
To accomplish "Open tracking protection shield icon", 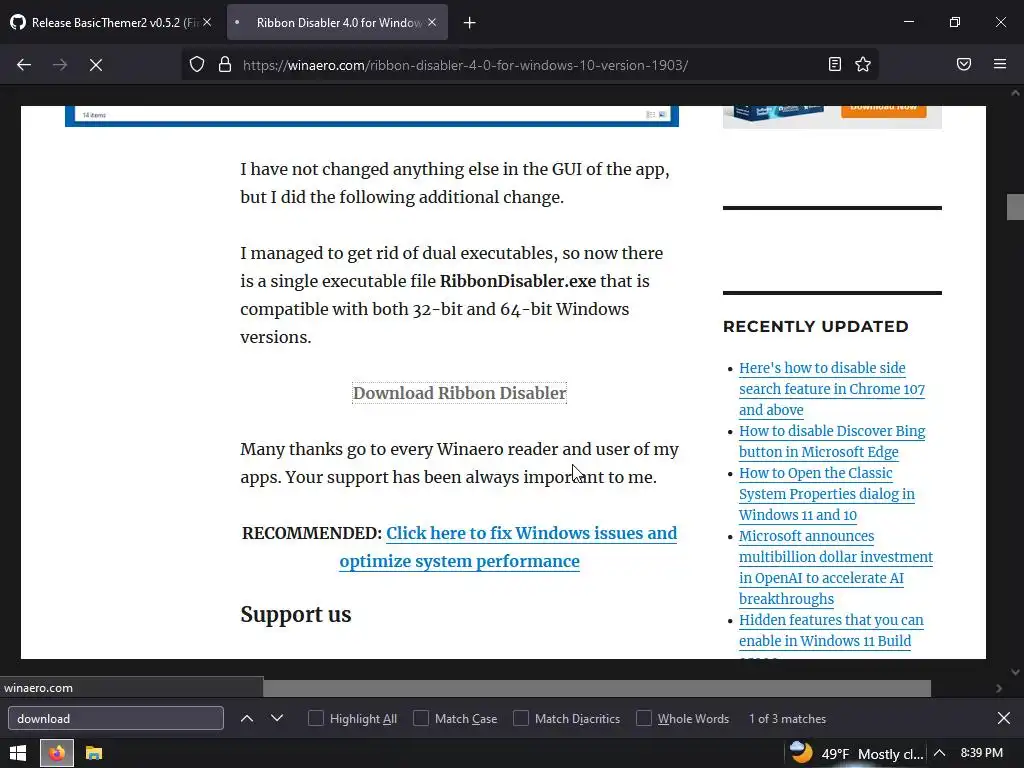I will (197, 65).
